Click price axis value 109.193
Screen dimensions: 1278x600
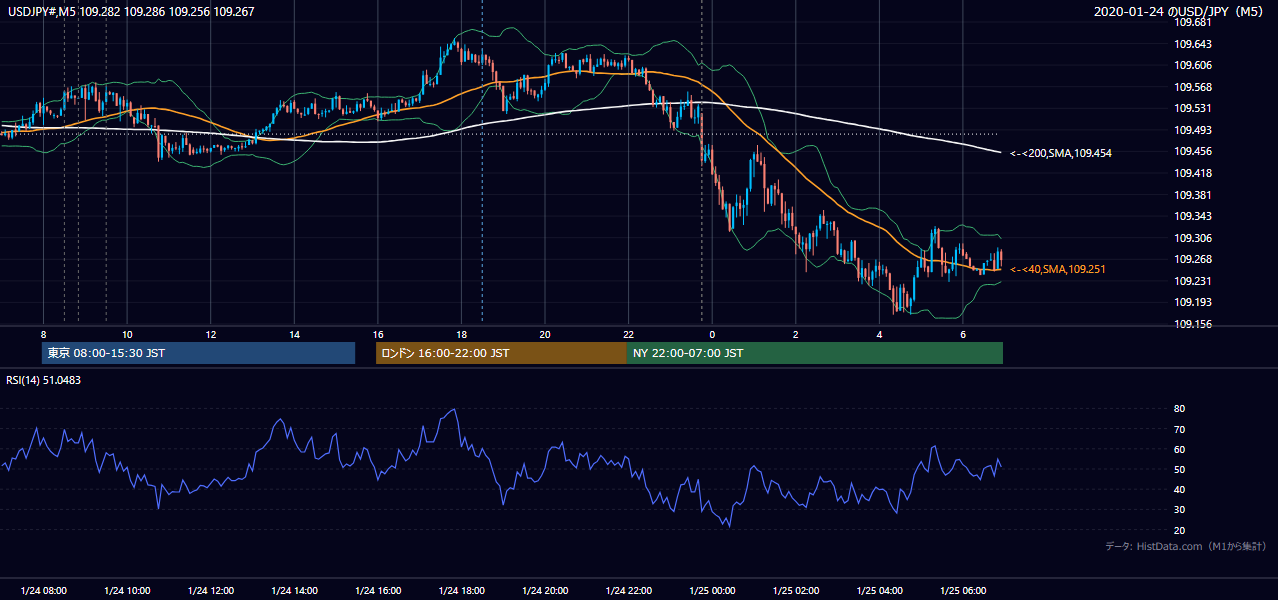point(1192,302)
